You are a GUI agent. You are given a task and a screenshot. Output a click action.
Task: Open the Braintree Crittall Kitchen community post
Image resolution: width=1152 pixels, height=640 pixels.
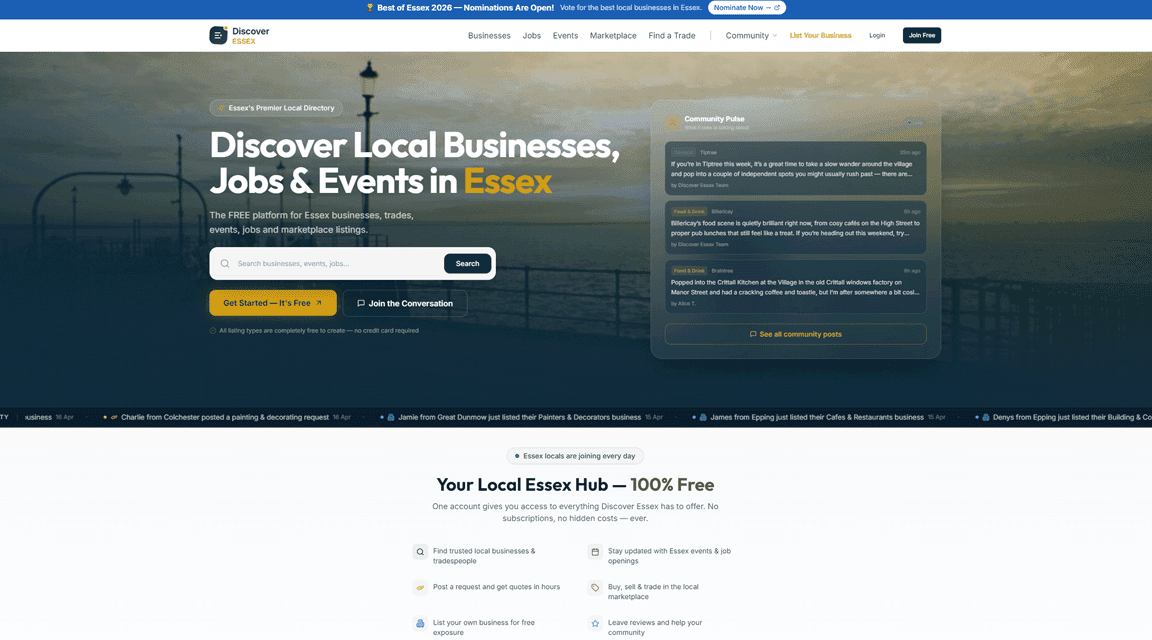[795, 288]
